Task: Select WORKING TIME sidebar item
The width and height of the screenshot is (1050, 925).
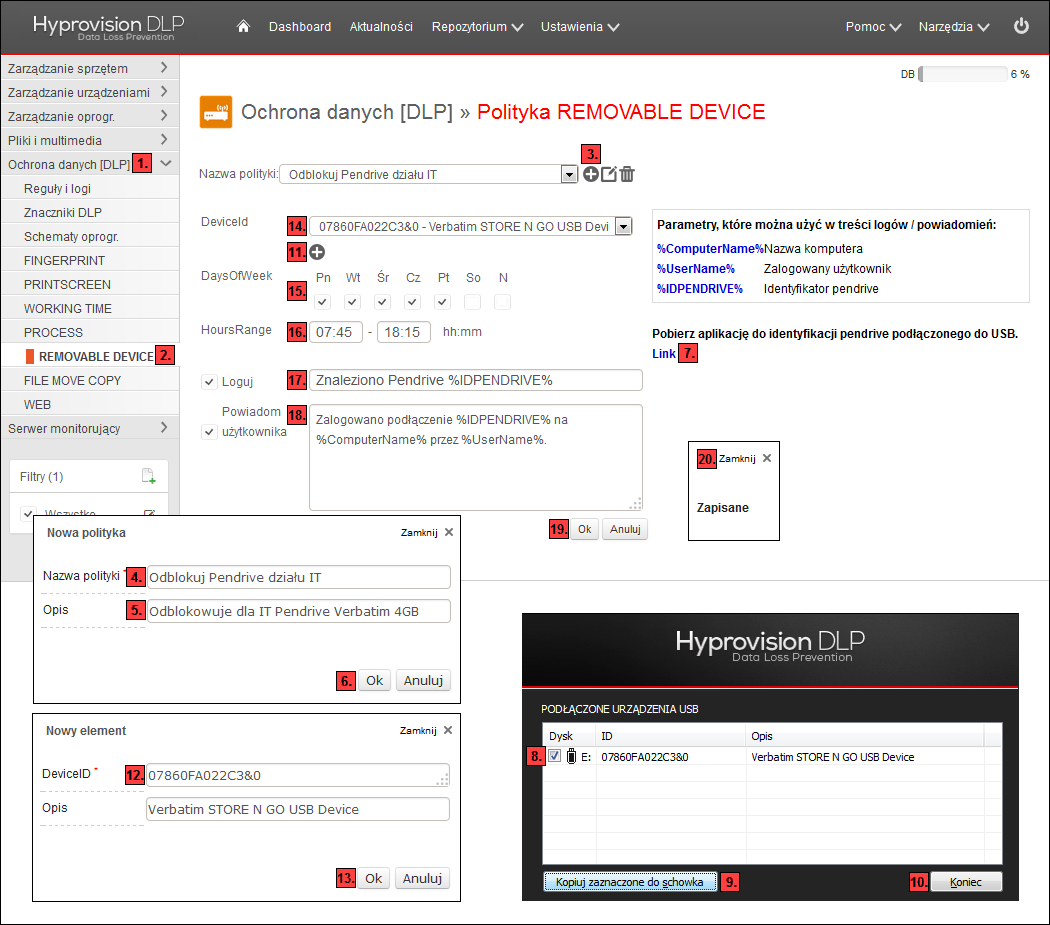Action: point(90,309)
